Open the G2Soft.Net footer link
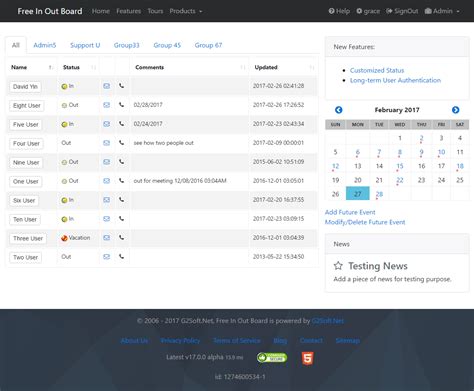The height and width of the screenshot is (391, 474). (x=328, y=321)
